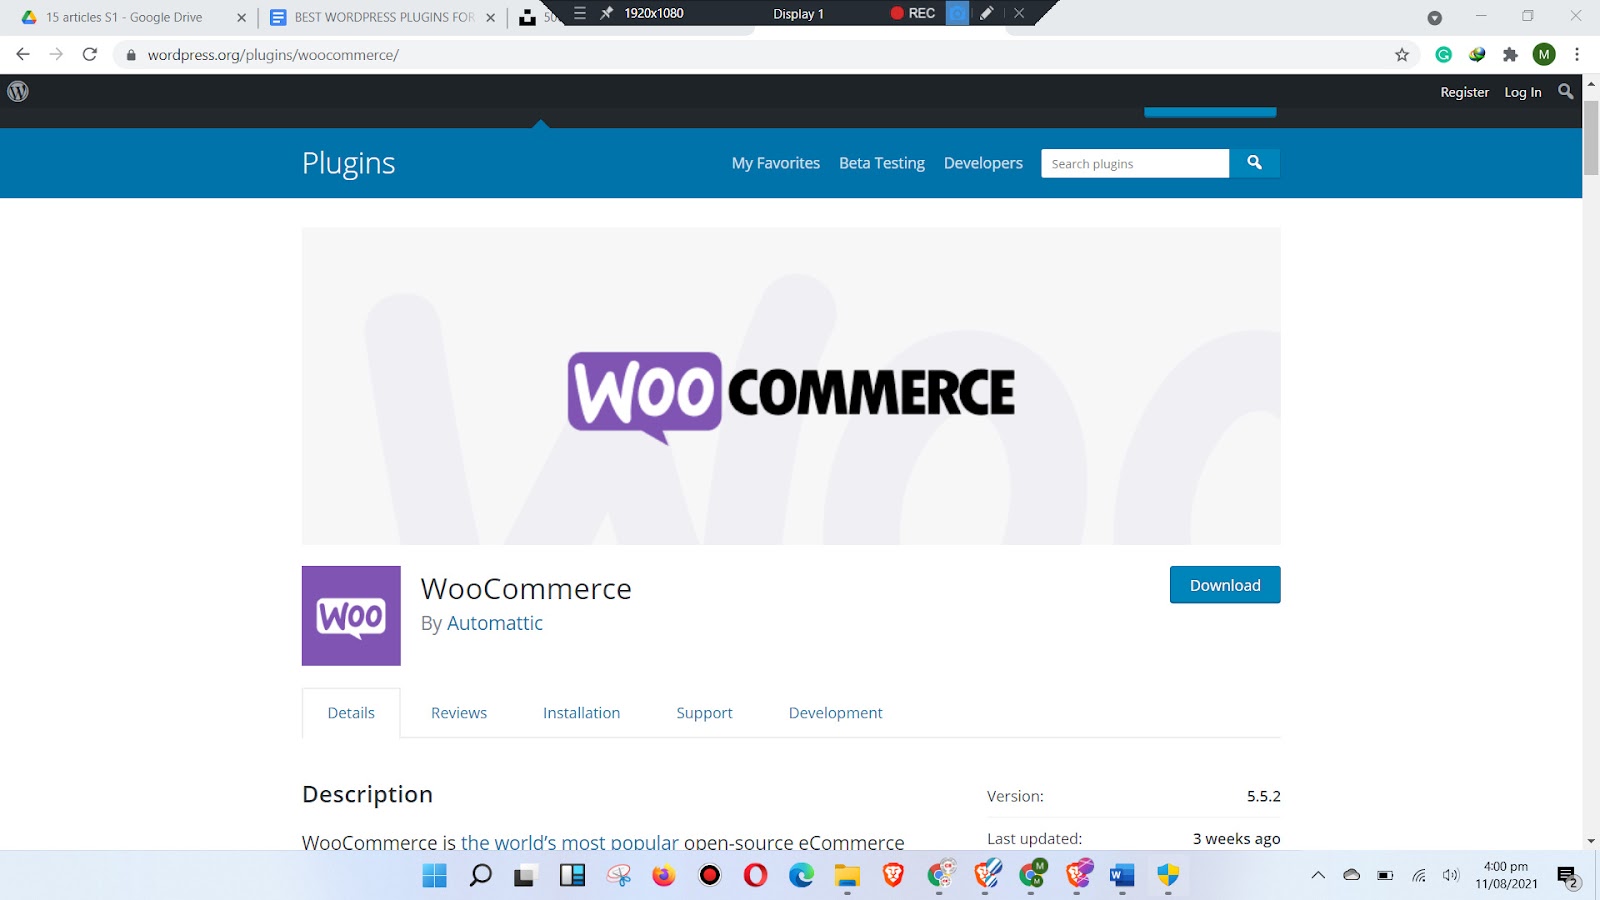Open the notification center icon
This screenshot has width=1600, height=900.
[1567, 877]
